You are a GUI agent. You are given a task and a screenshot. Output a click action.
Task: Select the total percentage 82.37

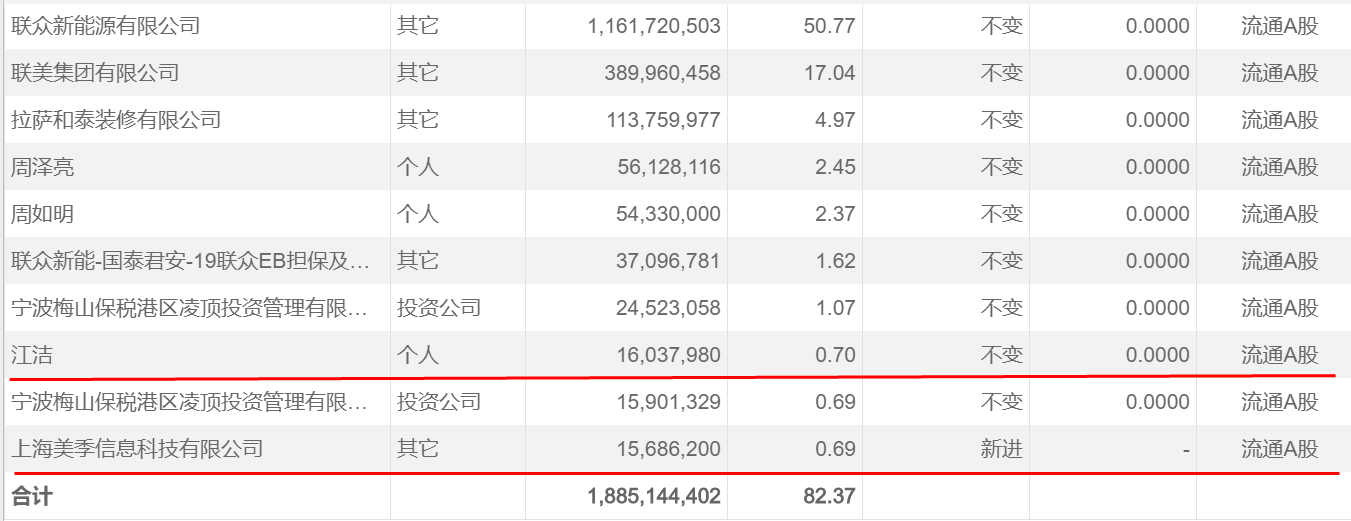pyautogui.click(x=829, y=496)
